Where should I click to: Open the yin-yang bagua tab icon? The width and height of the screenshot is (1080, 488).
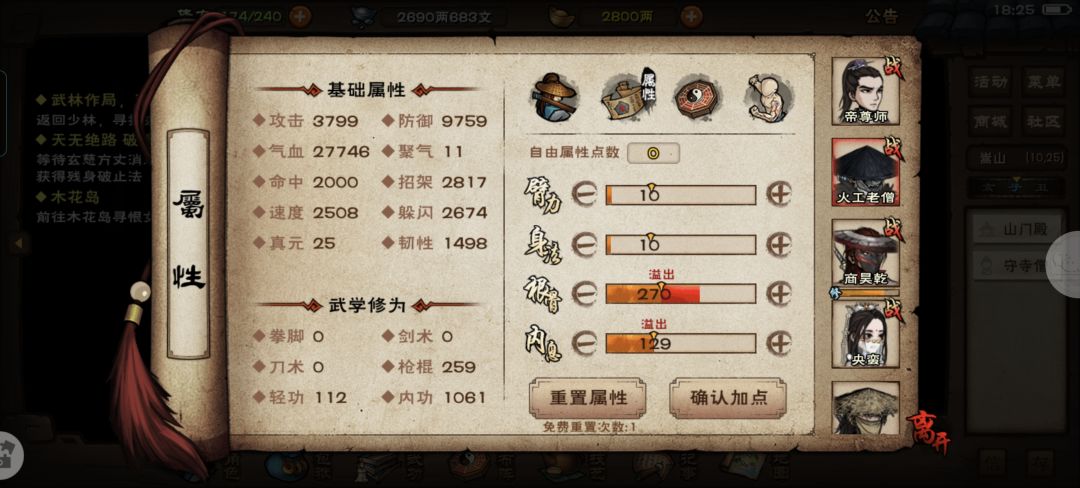[698, 98]
